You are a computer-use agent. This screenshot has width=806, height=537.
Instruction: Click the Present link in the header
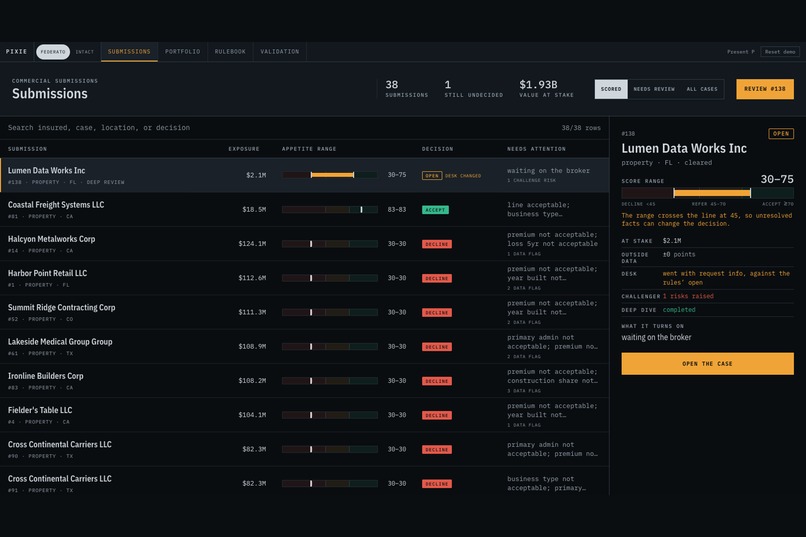[x=741, y=52]
